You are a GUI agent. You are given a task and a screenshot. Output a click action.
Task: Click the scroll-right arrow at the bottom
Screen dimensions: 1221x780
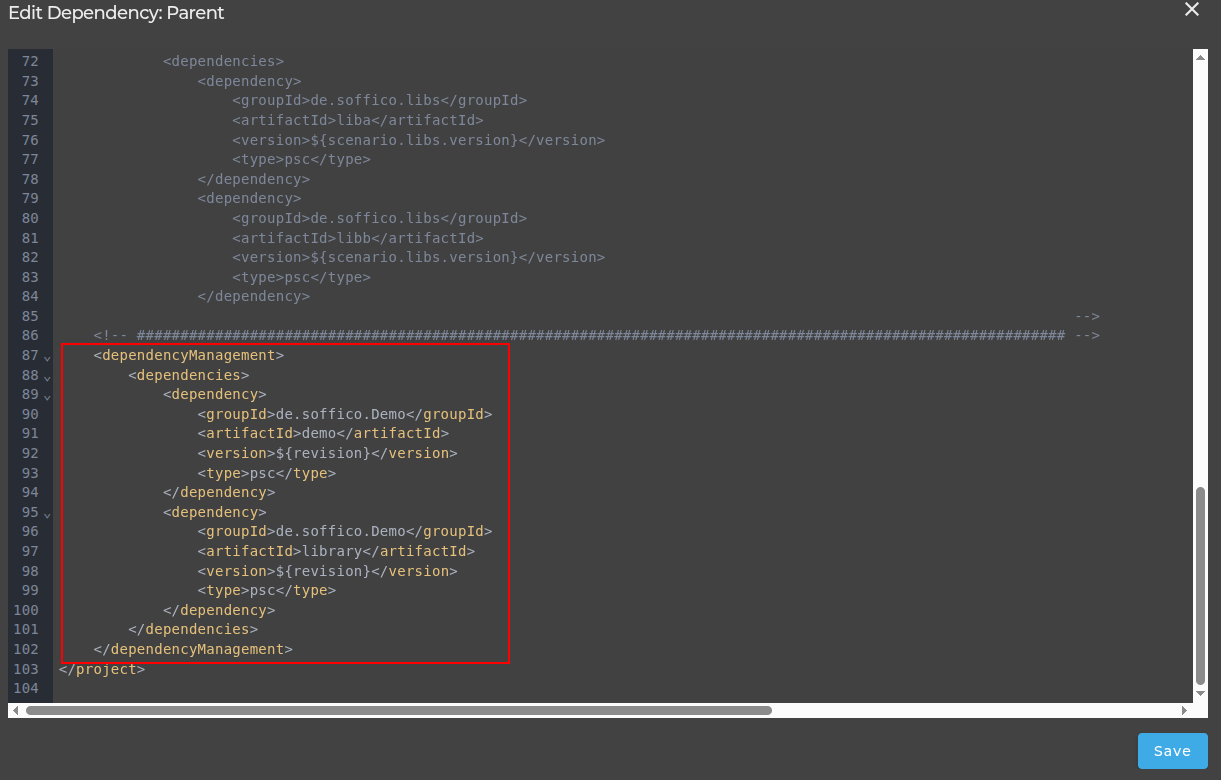coord(1185,710)
